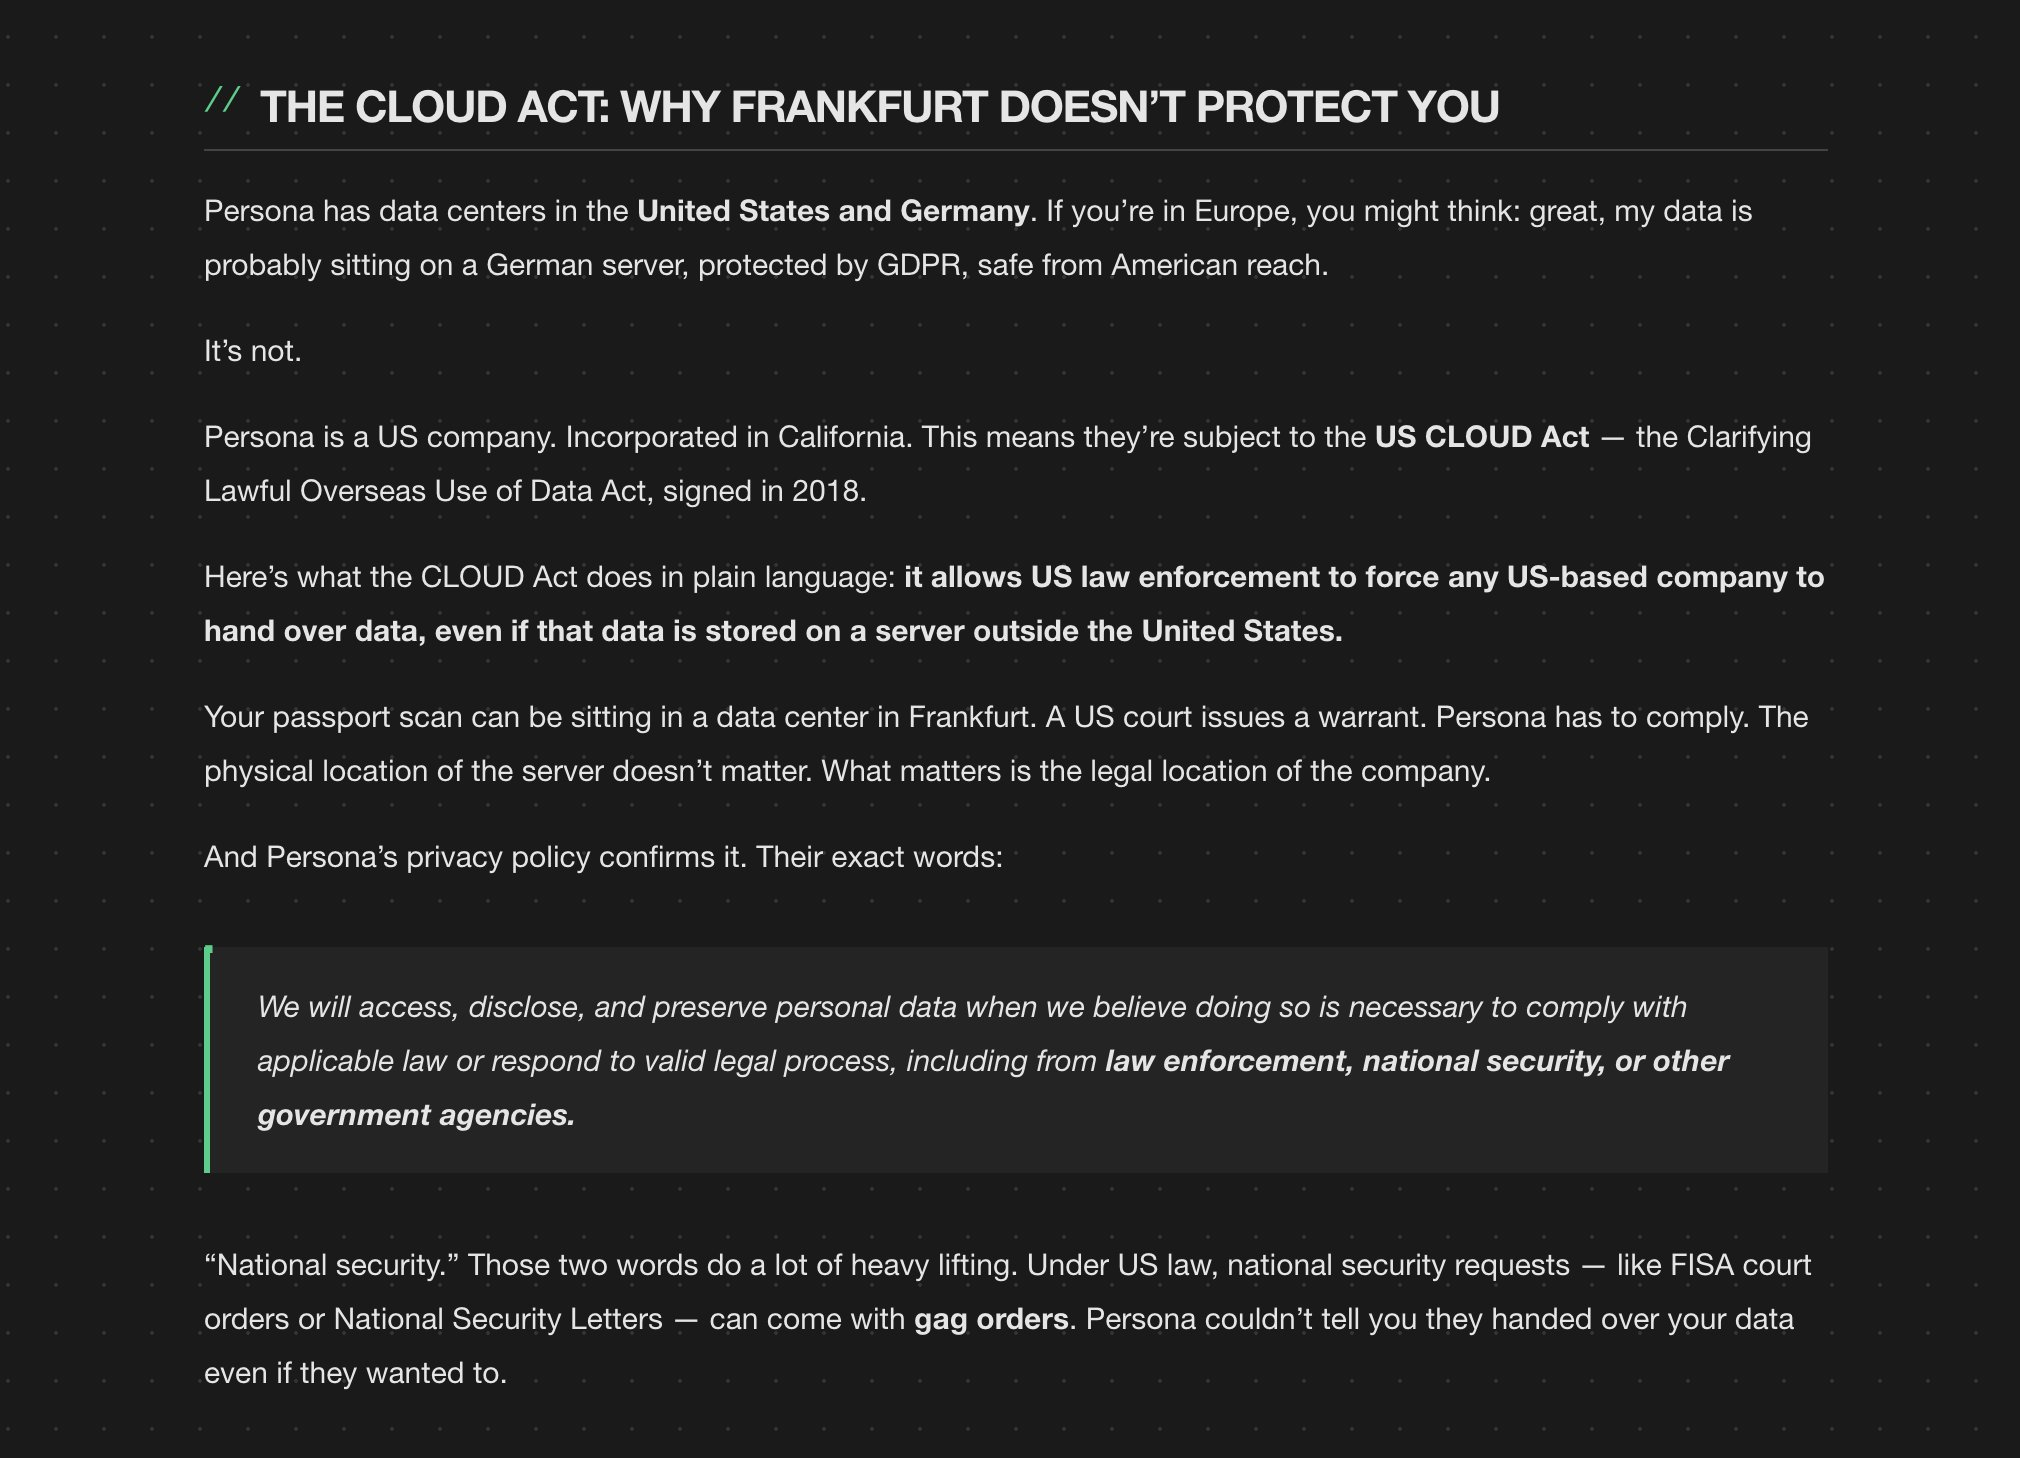
Task: Click the bold text "United States and Germany"
Action: [832, 211]
